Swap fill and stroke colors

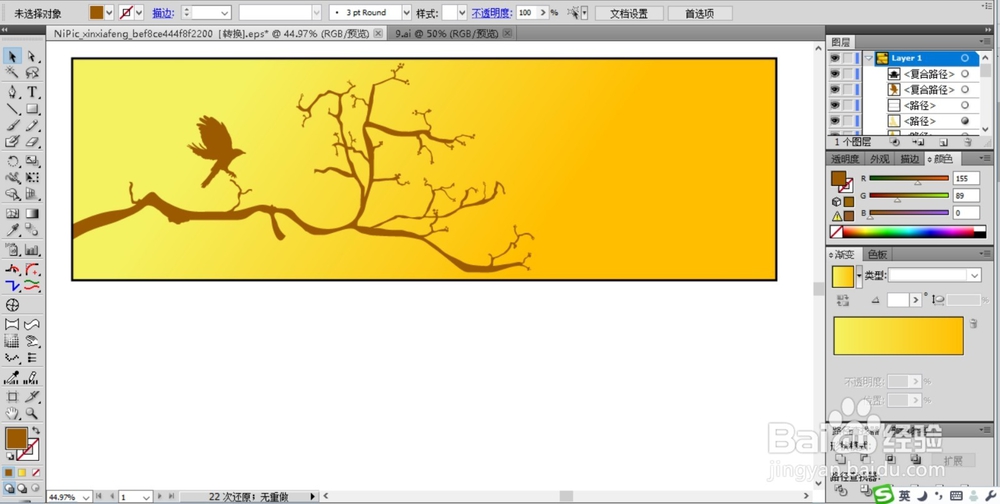click(36, 431)
